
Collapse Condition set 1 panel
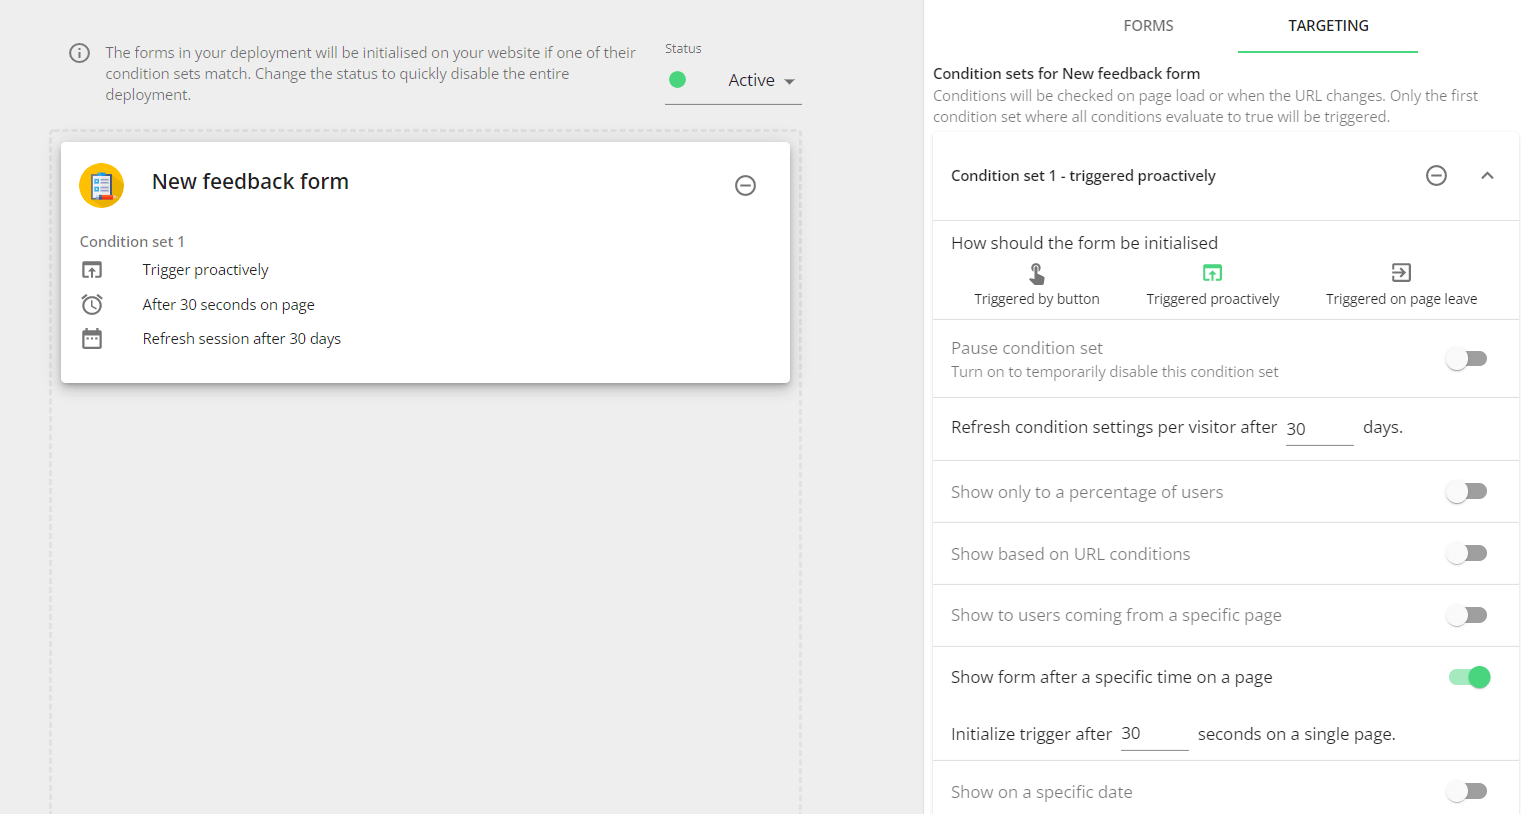[x=1488, y=175]
